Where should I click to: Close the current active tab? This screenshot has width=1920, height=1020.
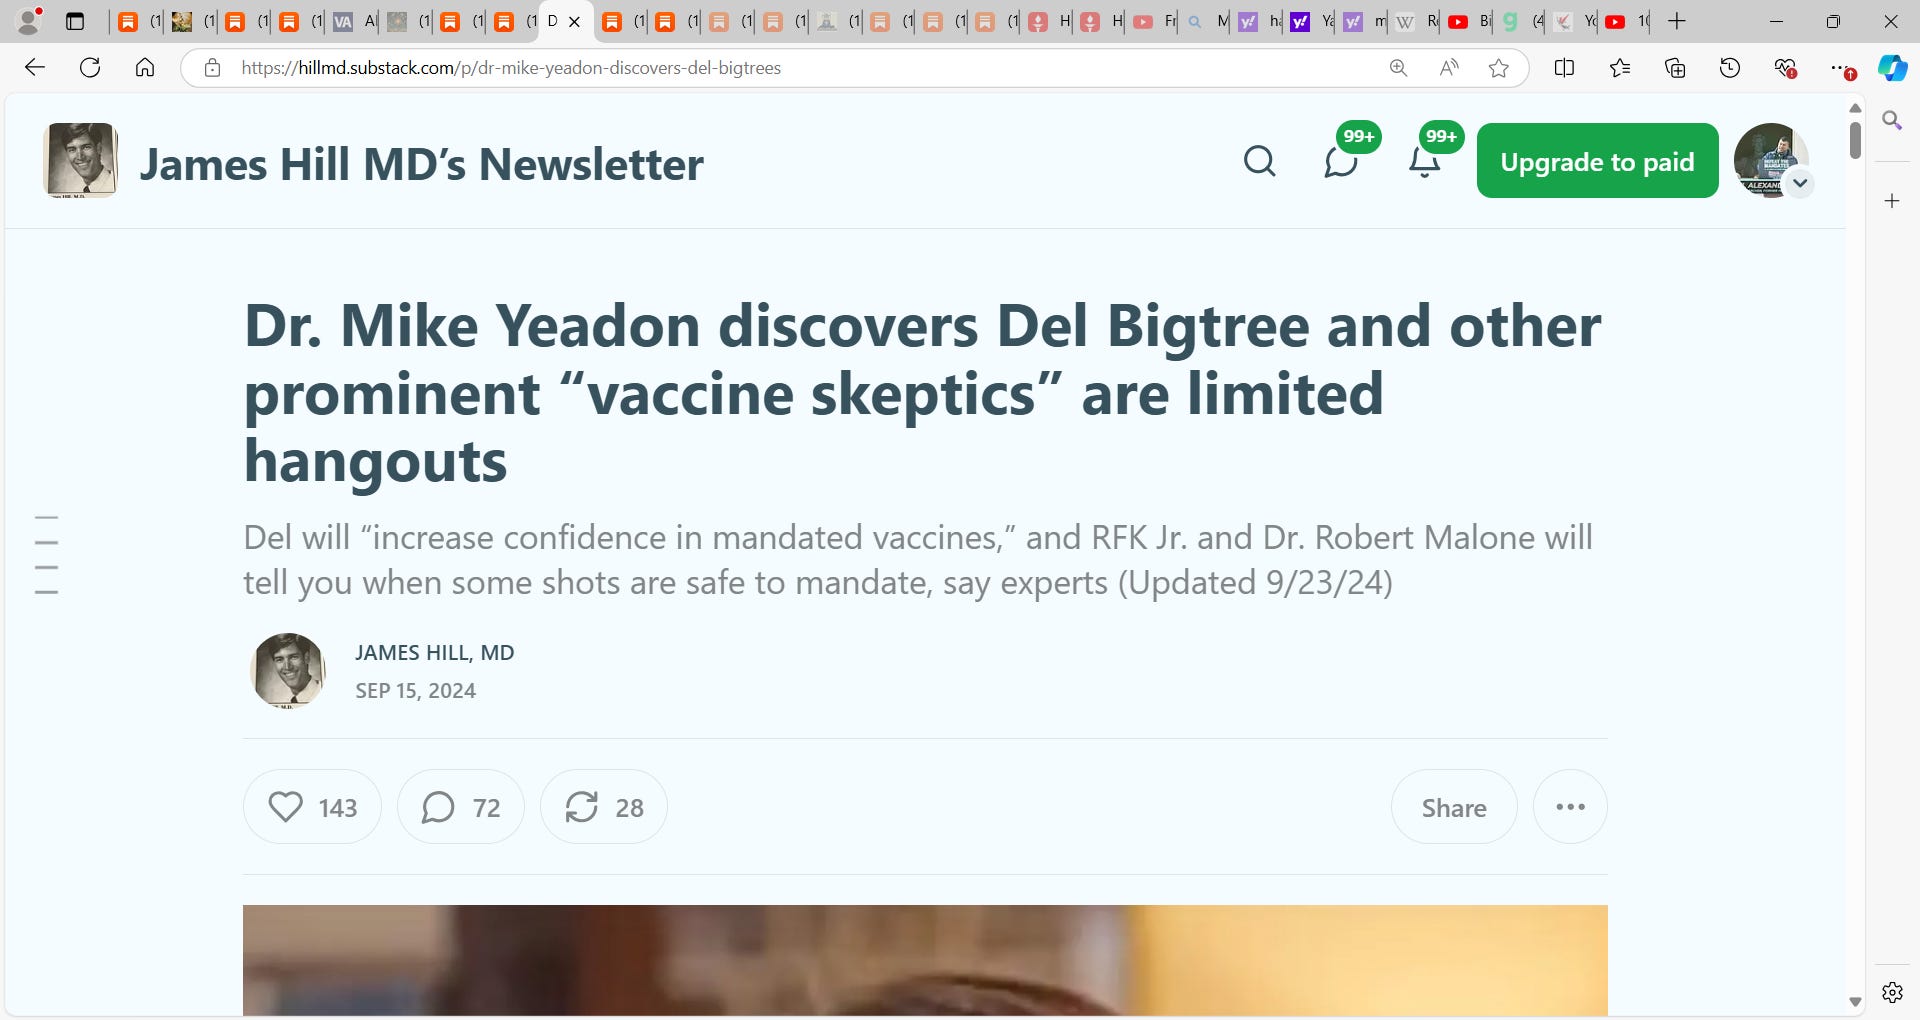(574, 21)
